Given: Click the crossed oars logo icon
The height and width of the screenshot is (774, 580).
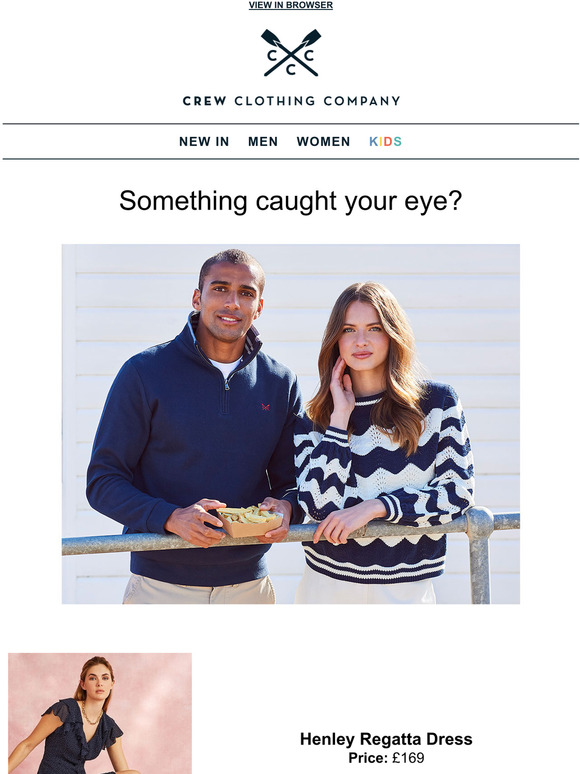Looking at the screenshot, I should (291, 53).
